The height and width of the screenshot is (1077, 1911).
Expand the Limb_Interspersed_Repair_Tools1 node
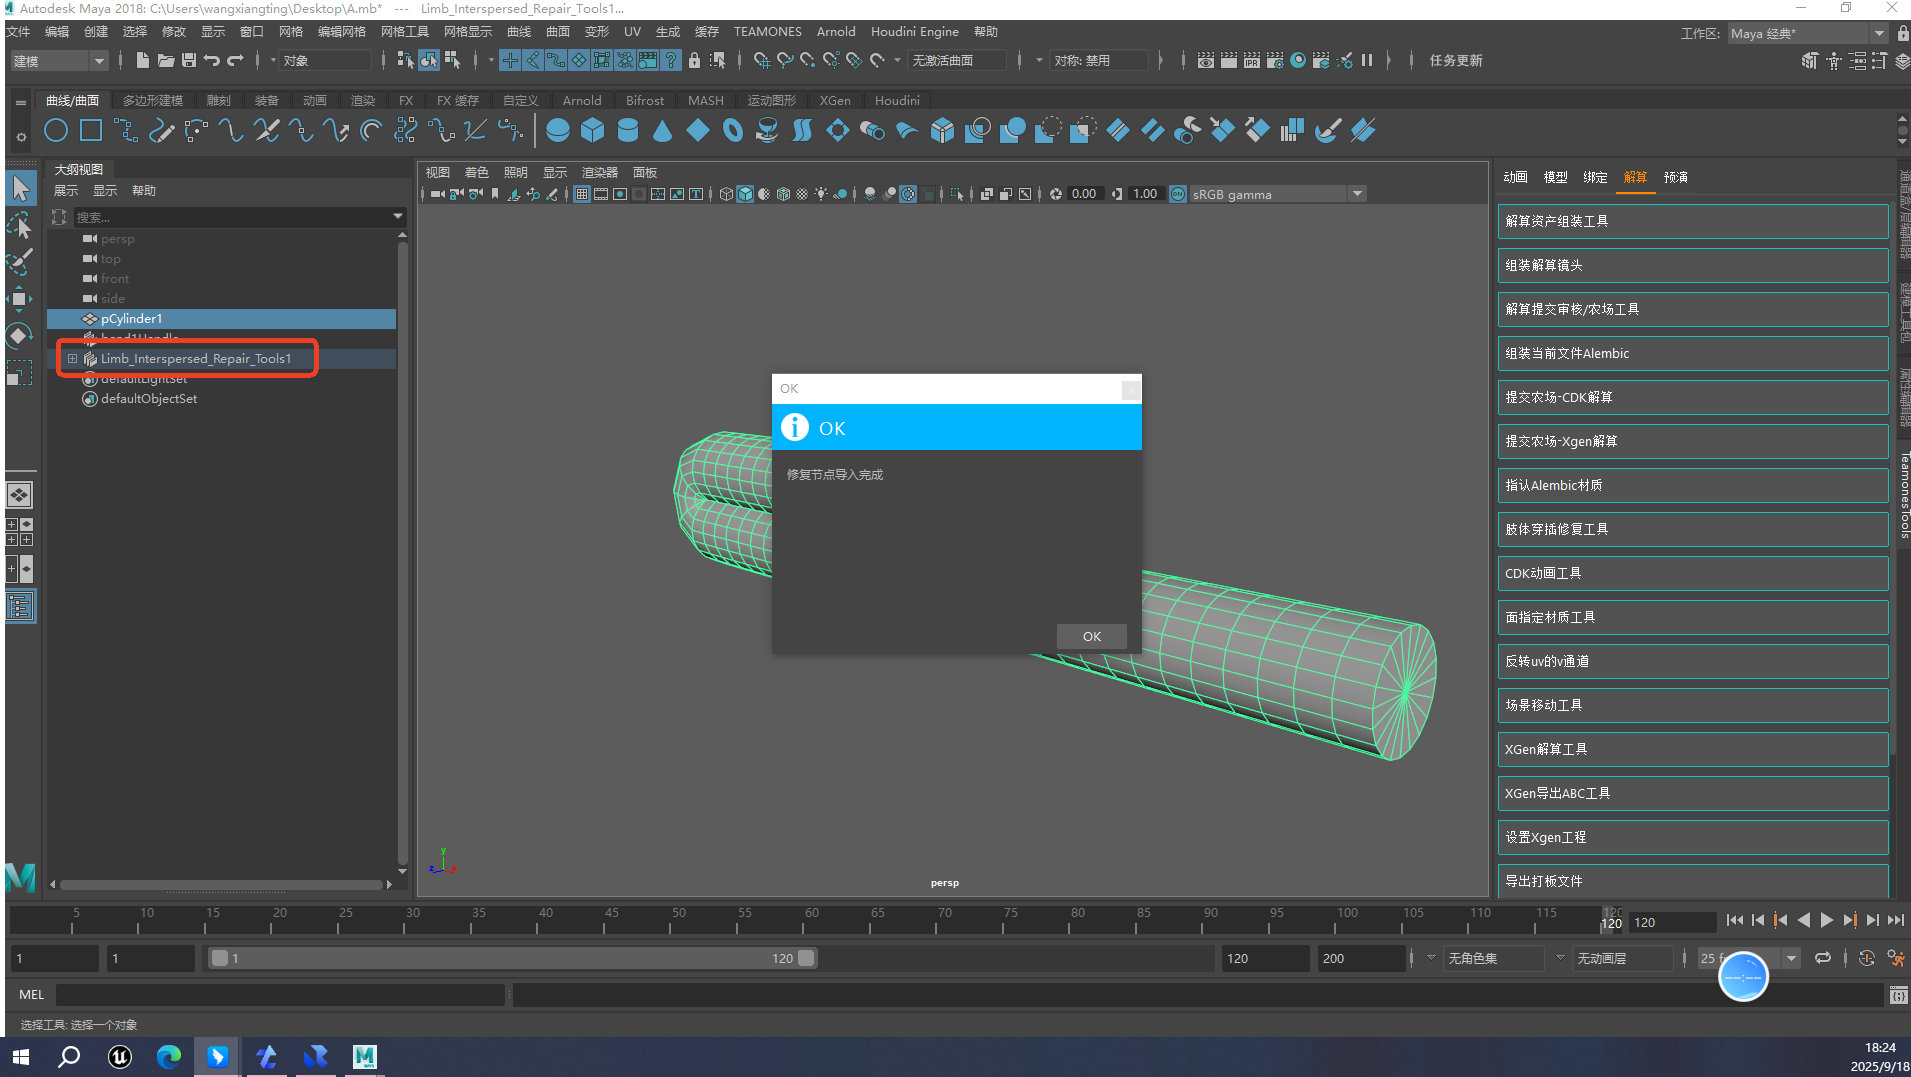(72, 358)
